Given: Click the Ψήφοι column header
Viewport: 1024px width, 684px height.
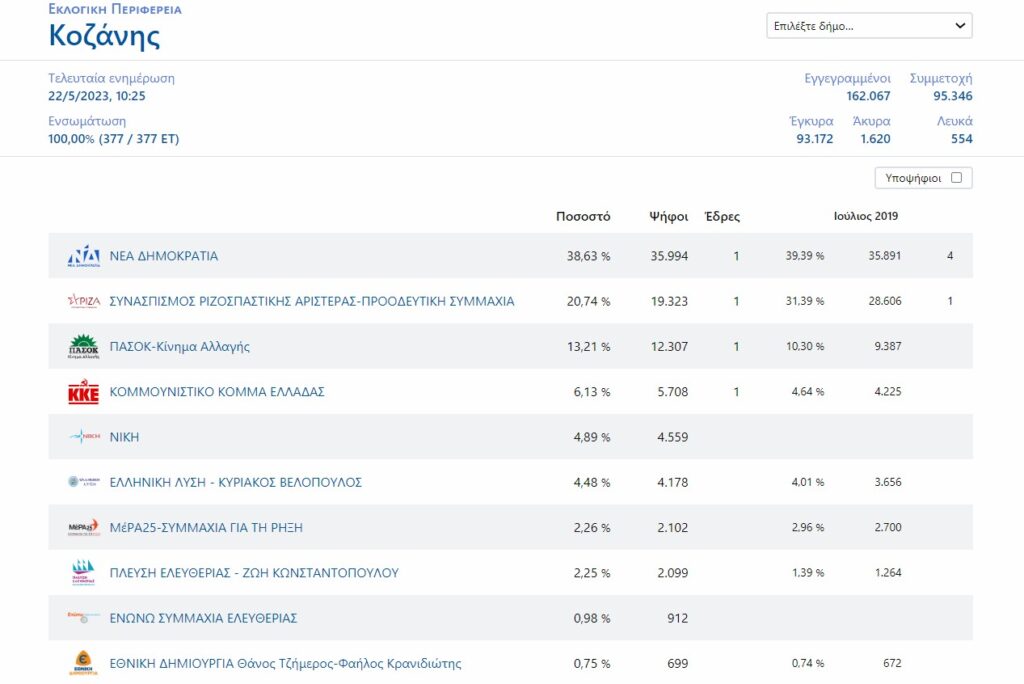Looking at the screenshot, I should [668, 216].
